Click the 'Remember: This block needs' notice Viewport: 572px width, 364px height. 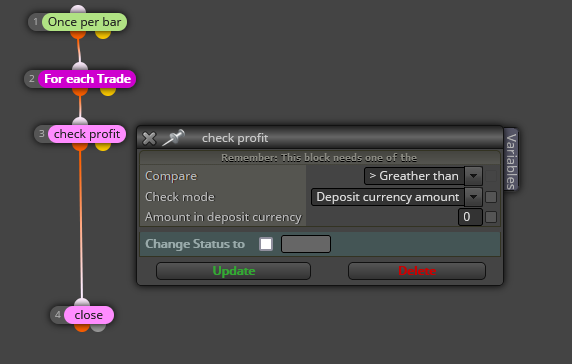coord(319,158)
